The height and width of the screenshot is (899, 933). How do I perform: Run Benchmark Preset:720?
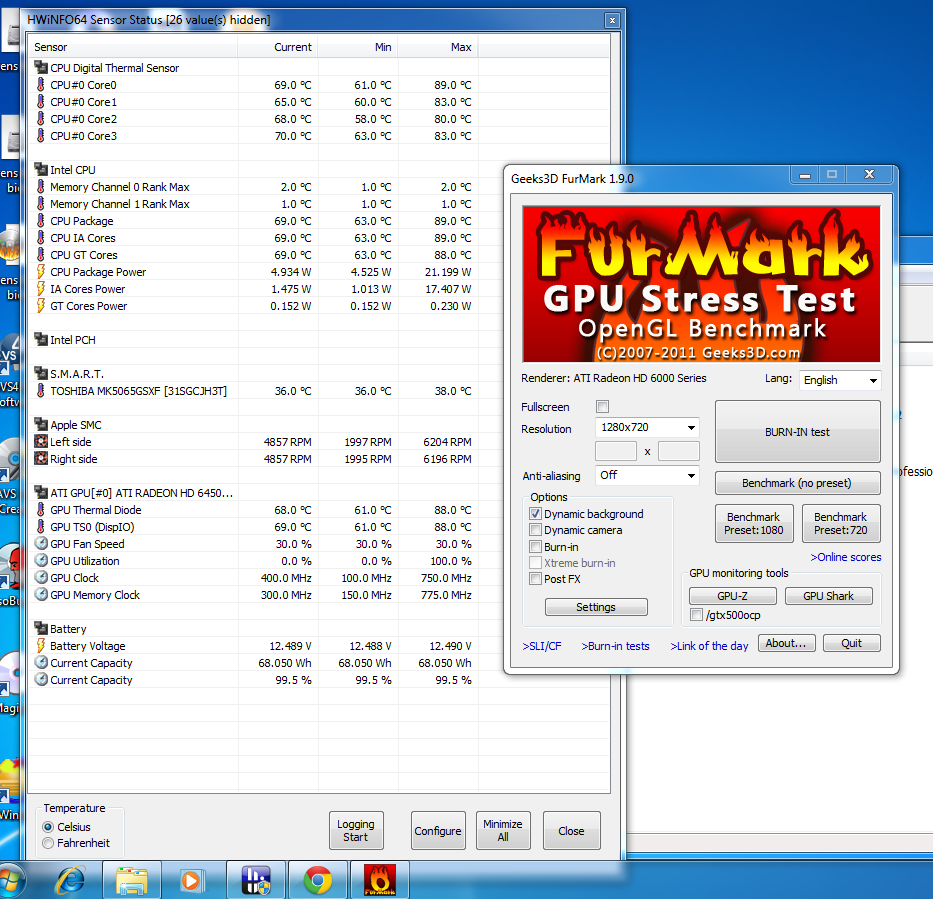pyautogui.click(x=841, y=524)
